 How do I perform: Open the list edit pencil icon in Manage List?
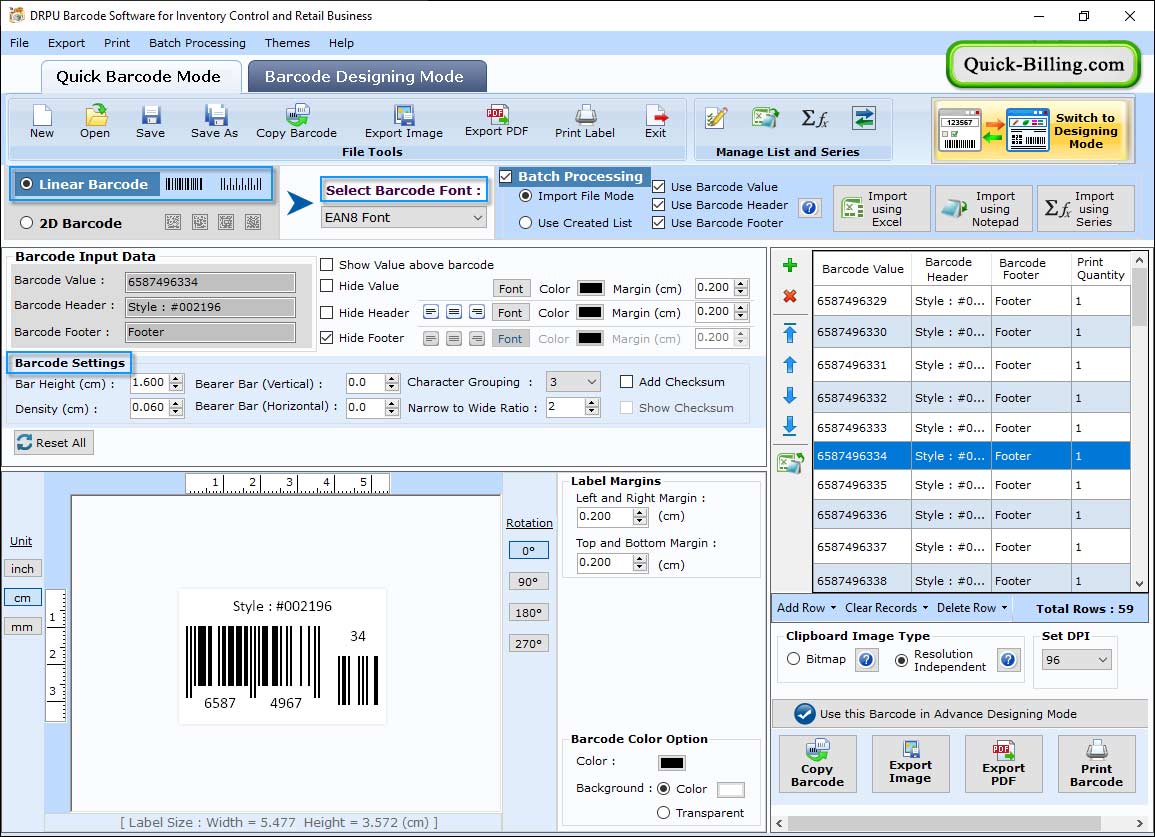point(716,118)
